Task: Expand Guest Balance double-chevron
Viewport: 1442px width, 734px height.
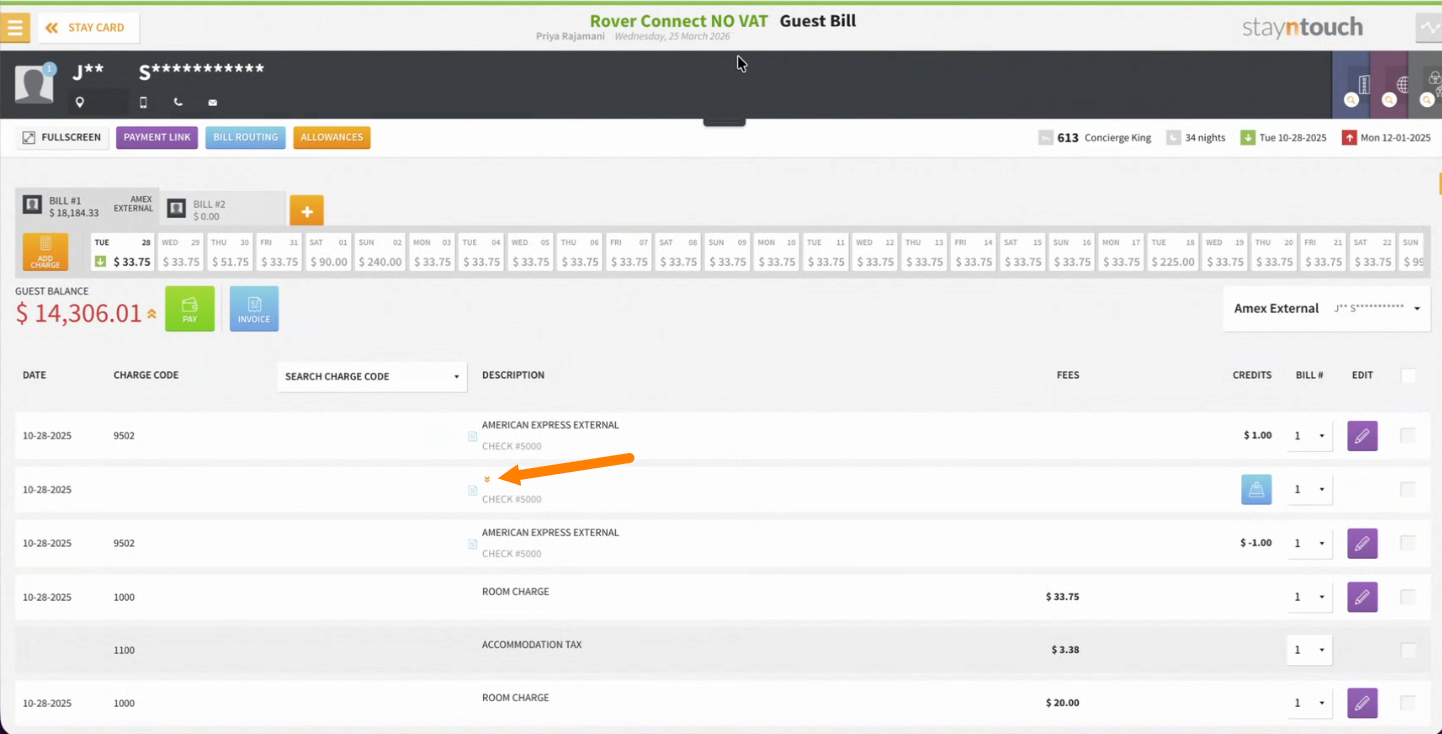Action: (x=152, y=314)
